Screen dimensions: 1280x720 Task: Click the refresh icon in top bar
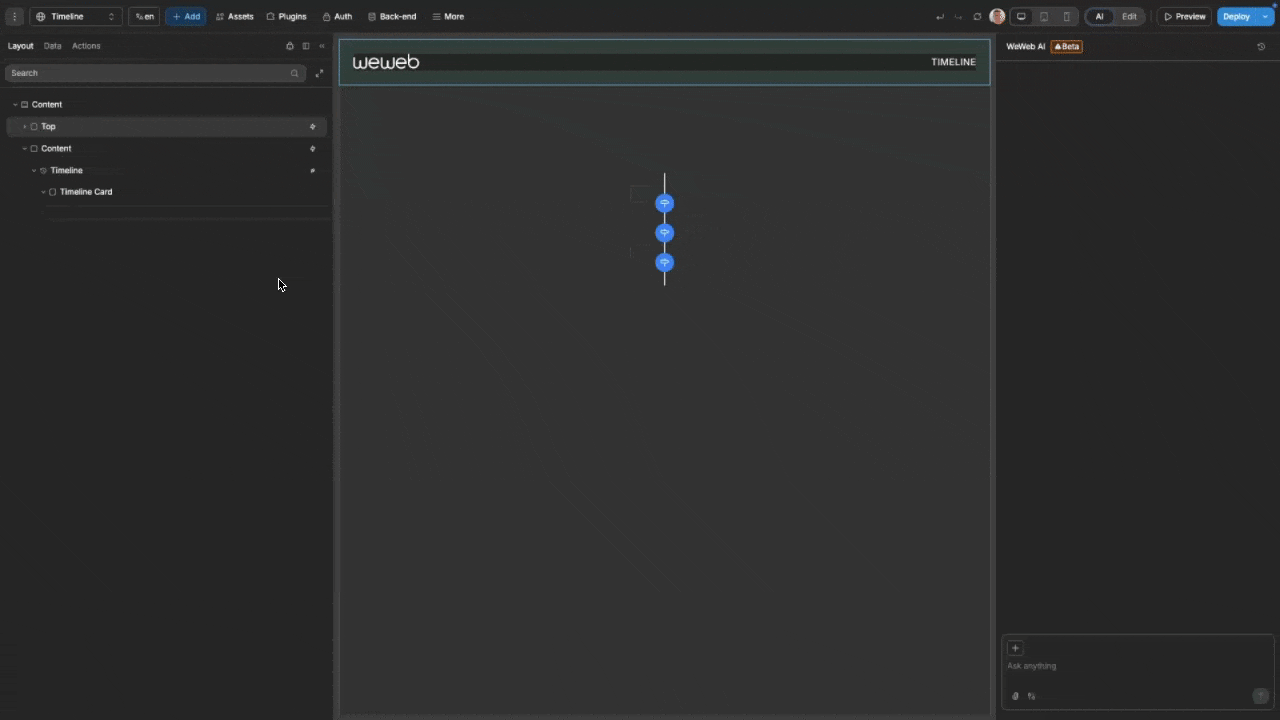click(977, 17)
